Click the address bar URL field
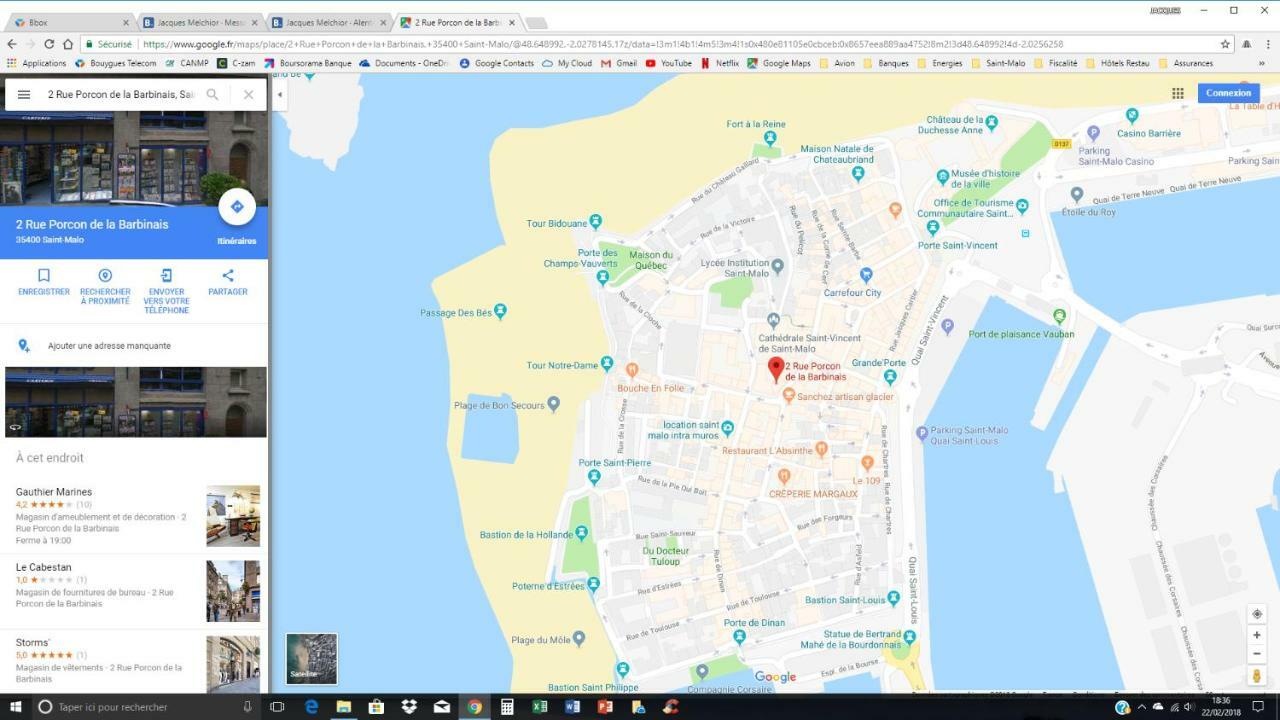Screen dimensions: 1280x720 point(650,44)
